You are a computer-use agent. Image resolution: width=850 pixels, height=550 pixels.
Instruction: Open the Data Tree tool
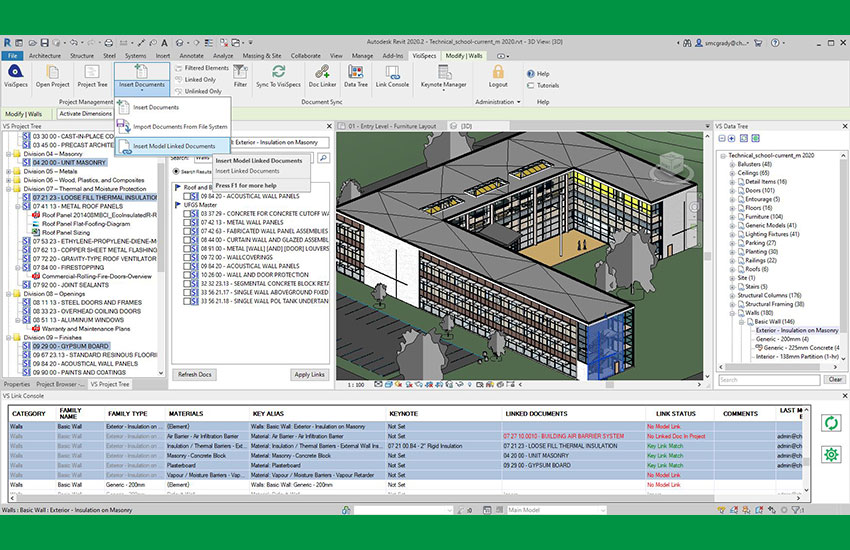(356, 75)
